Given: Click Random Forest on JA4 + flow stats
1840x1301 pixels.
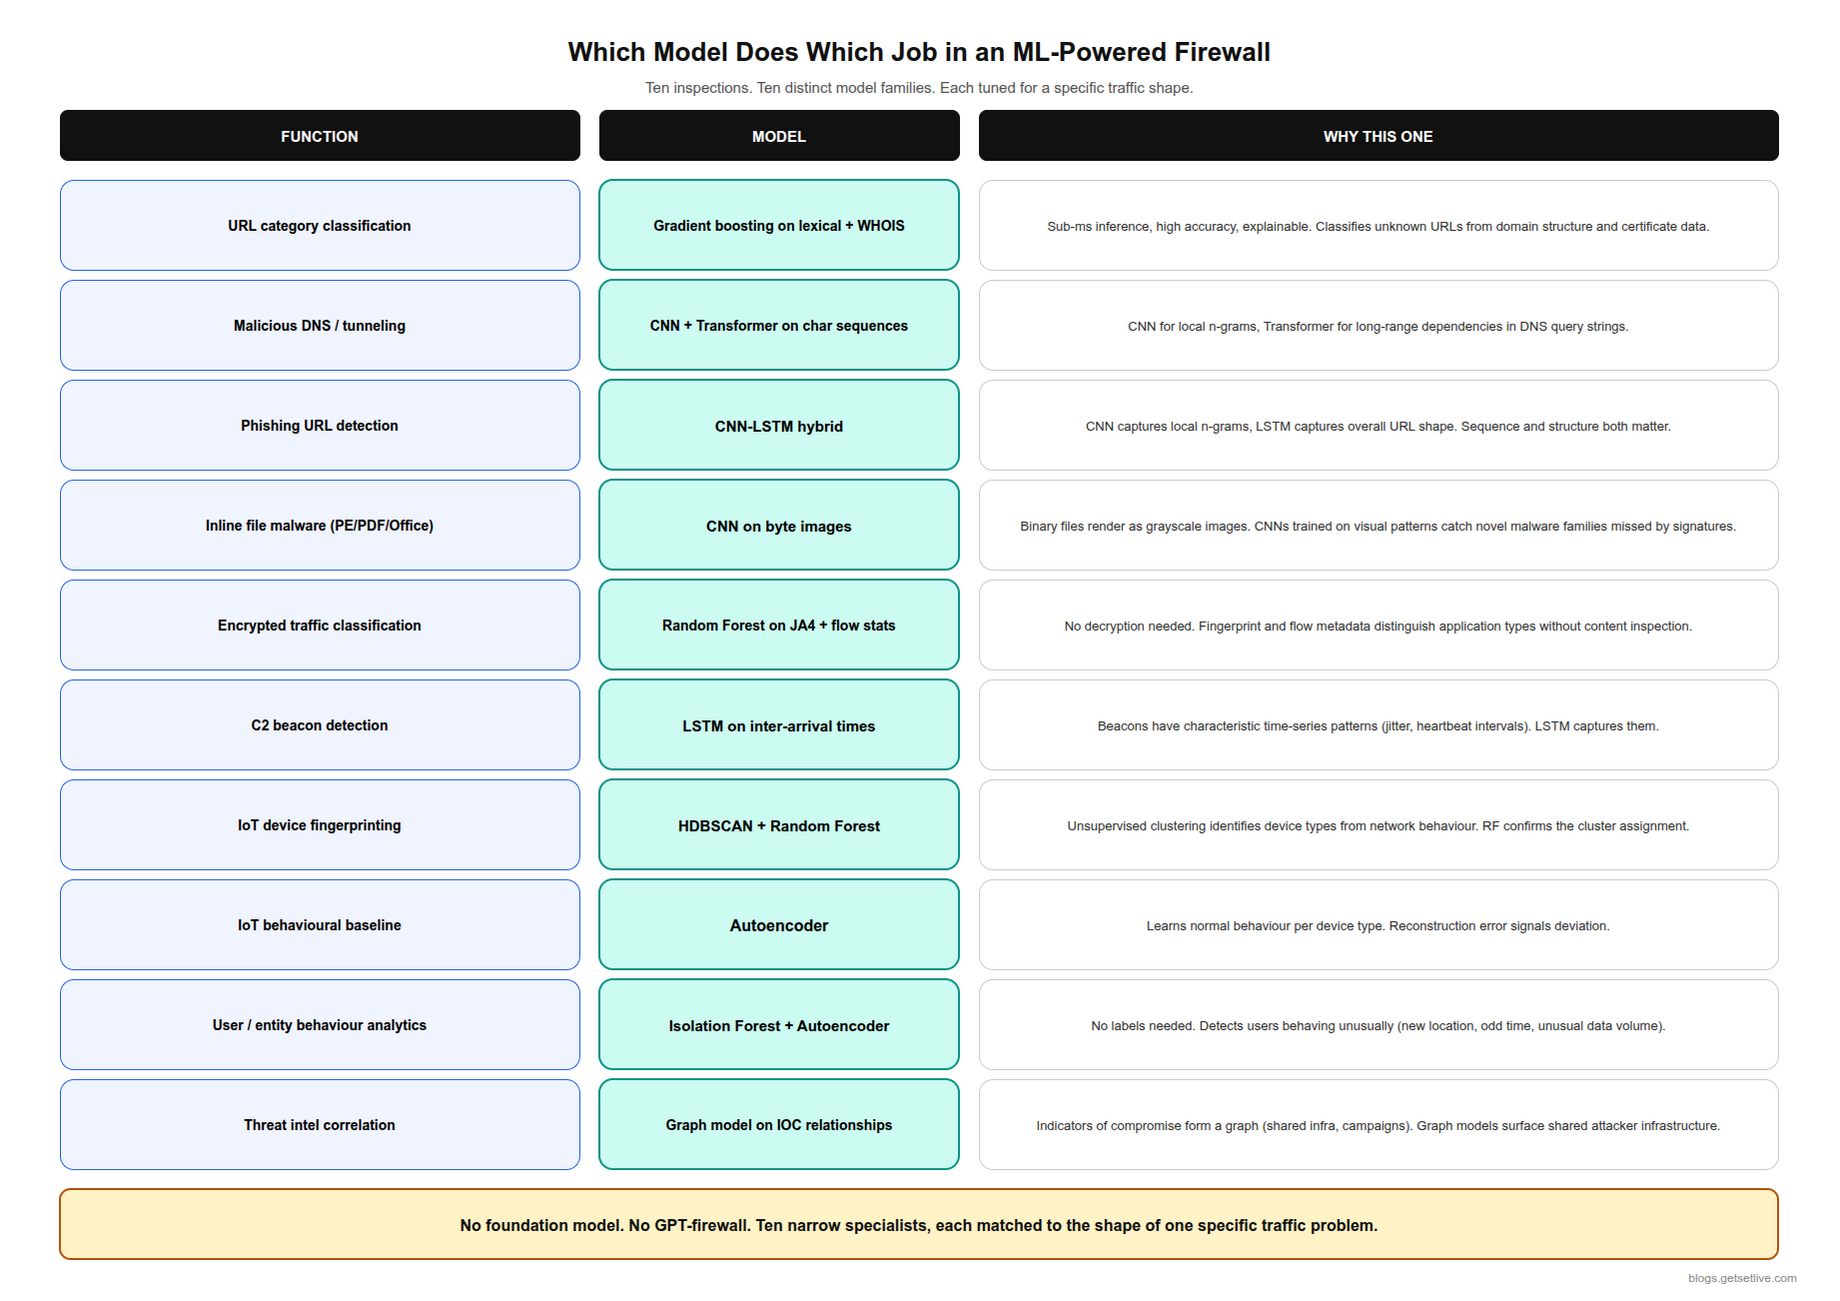Looking at the screenshot, I should (x=779, y=625).
